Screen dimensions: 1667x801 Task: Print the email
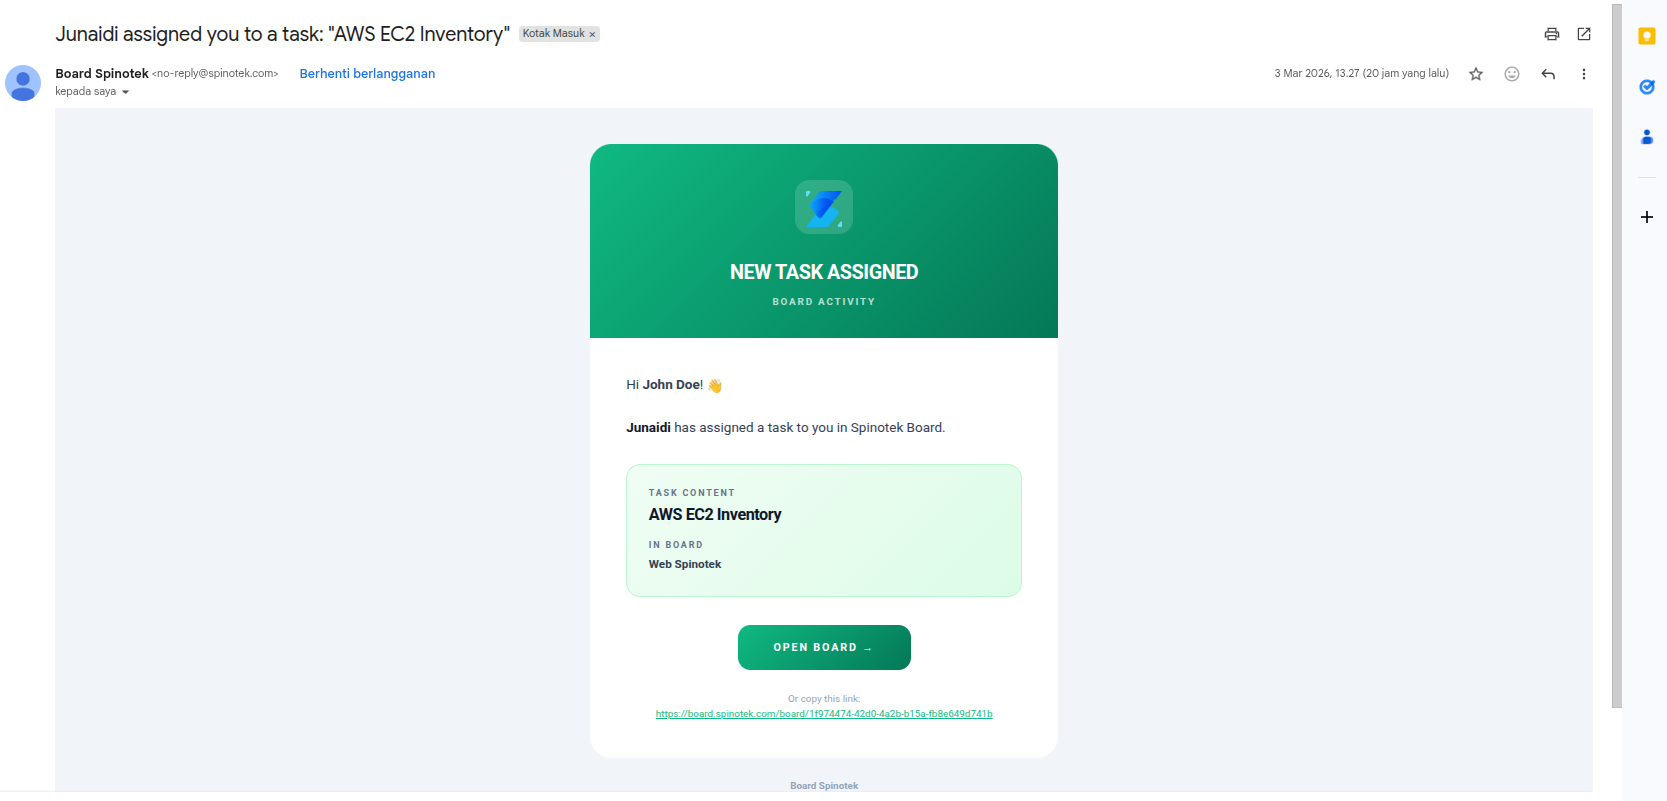point(1552,33)
